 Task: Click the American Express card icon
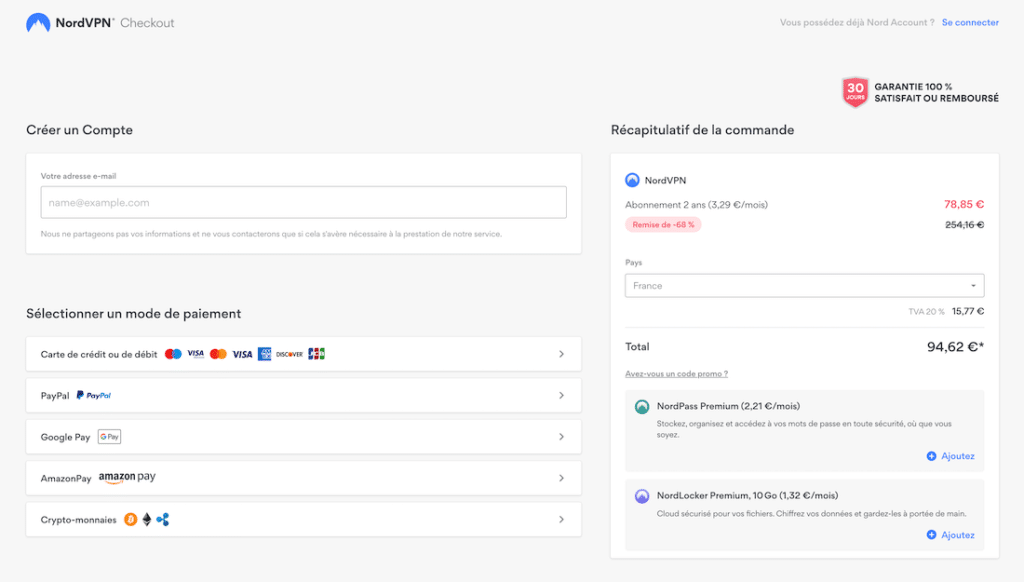[x=265, y=354]
